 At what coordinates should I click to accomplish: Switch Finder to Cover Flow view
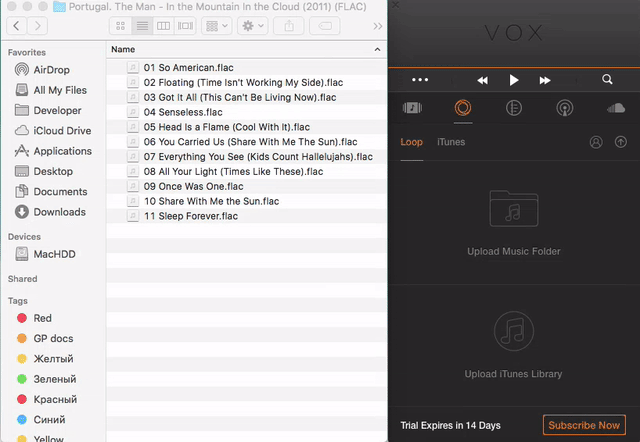tap(185, 26)
